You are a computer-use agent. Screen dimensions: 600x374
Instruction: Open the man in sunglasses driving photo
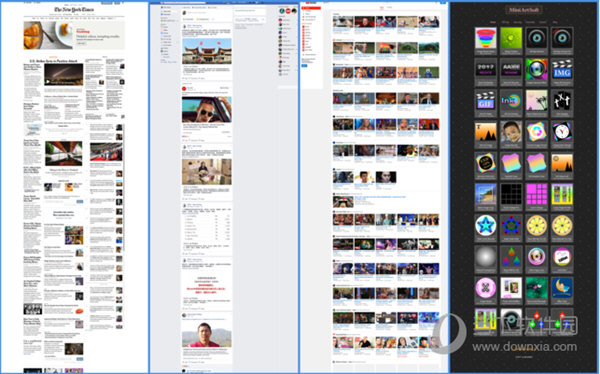coord(207,109)
